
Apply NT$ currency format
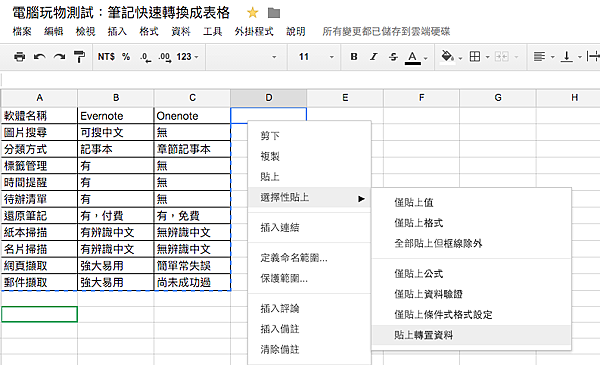click(x=106, y=57)
